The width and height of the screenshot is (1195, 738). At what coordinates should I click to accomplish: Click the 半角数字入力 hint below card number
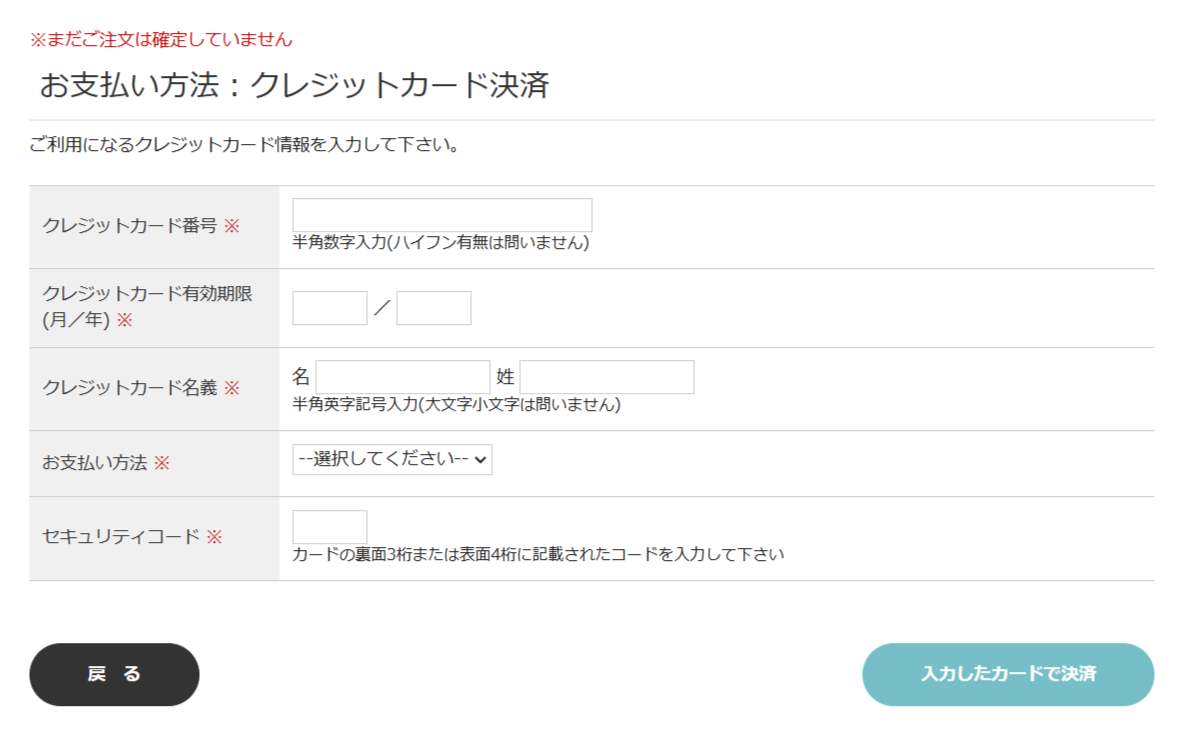click(440, 243)
